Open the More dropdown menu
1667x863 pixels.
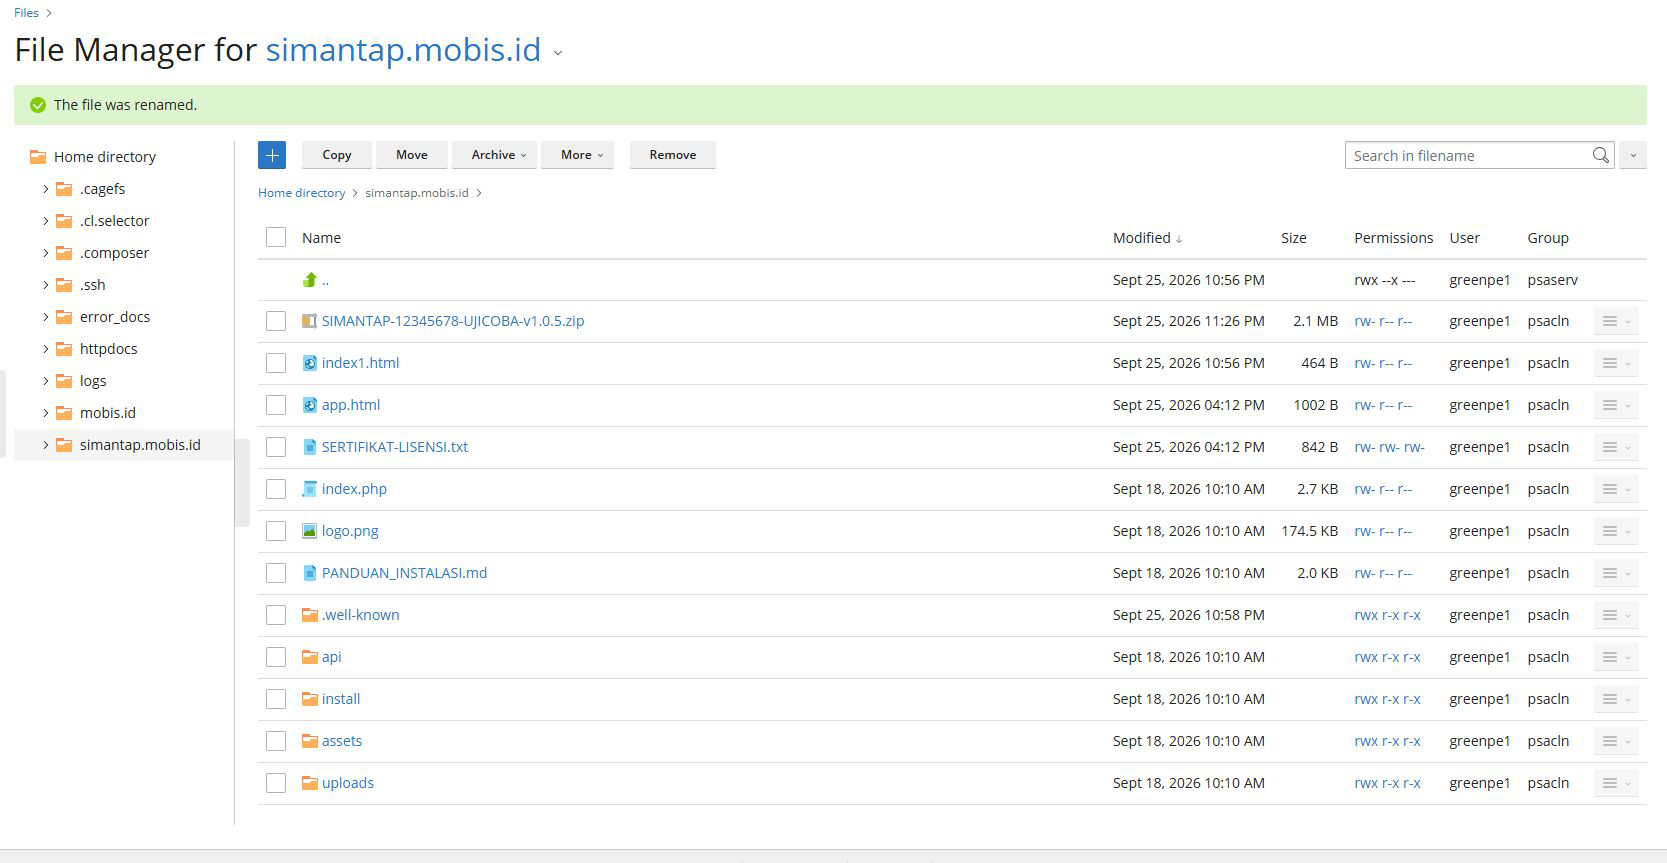tap(578, 155)
